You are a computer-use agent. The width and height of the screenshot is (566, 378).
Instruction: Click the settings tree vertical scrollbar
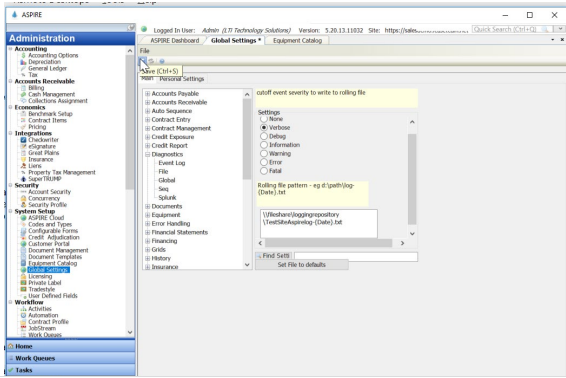[x=247, y=139]
